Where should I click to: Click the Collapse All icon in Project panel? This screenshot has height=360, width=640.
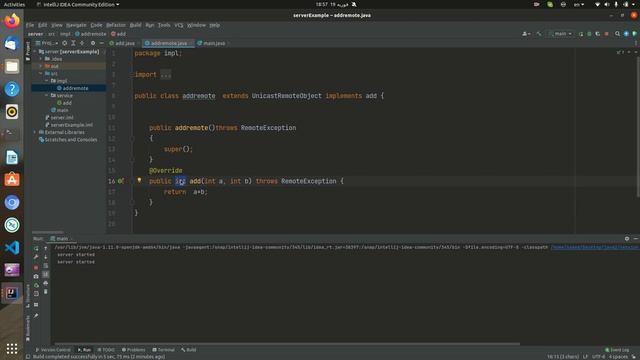pos(82,43)
